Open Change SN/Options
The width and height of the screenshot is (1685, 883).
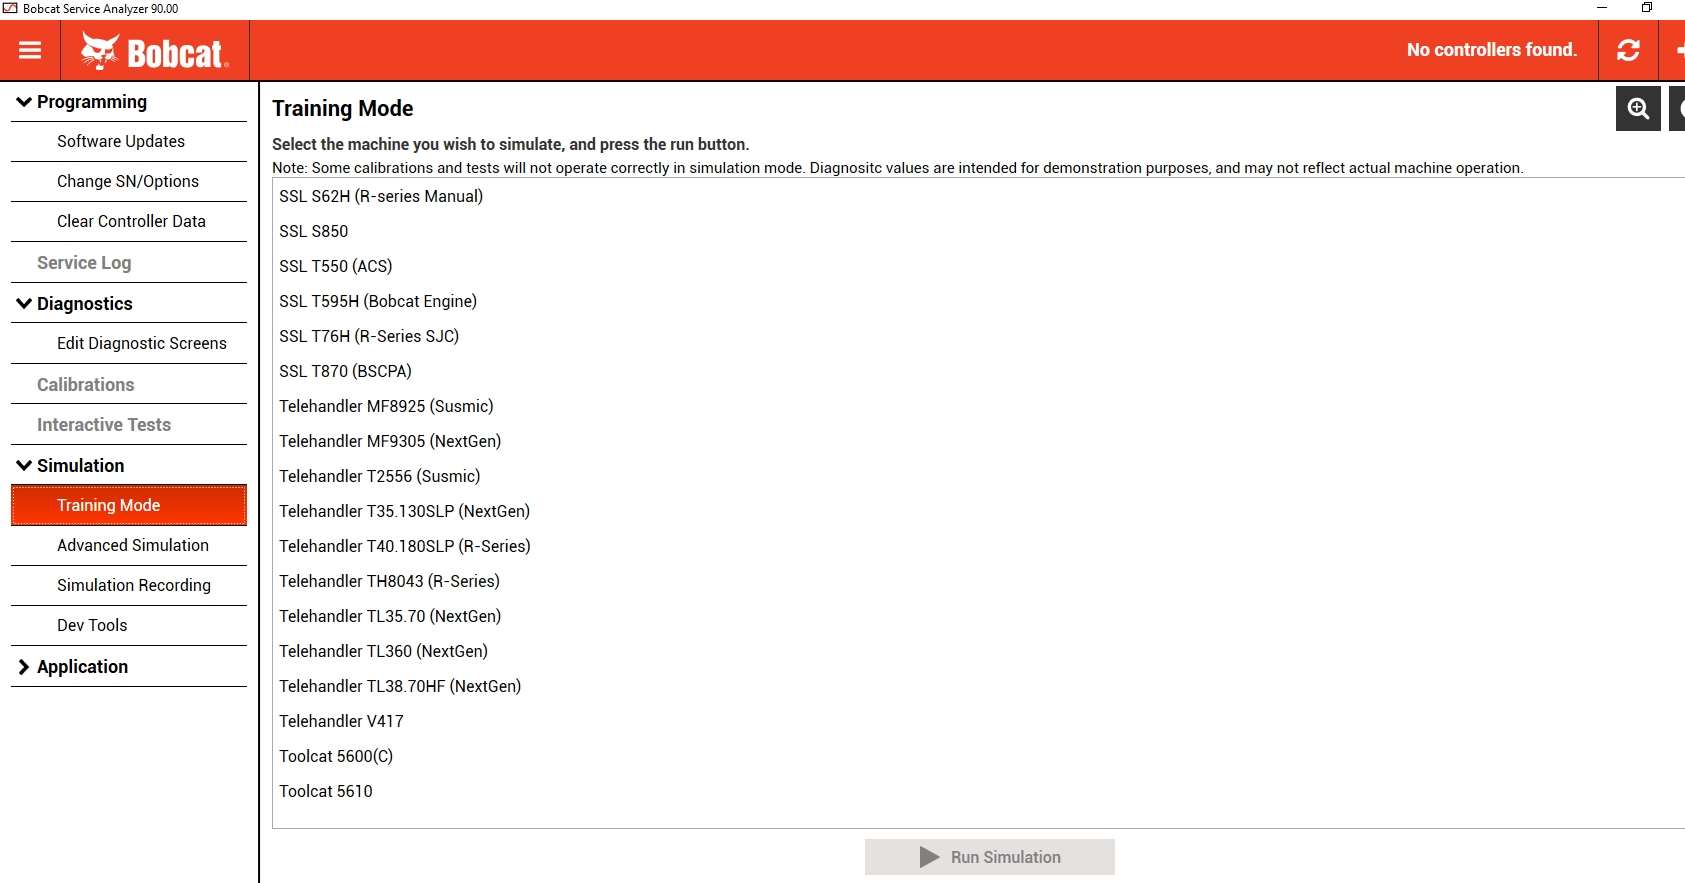point(129,181)
